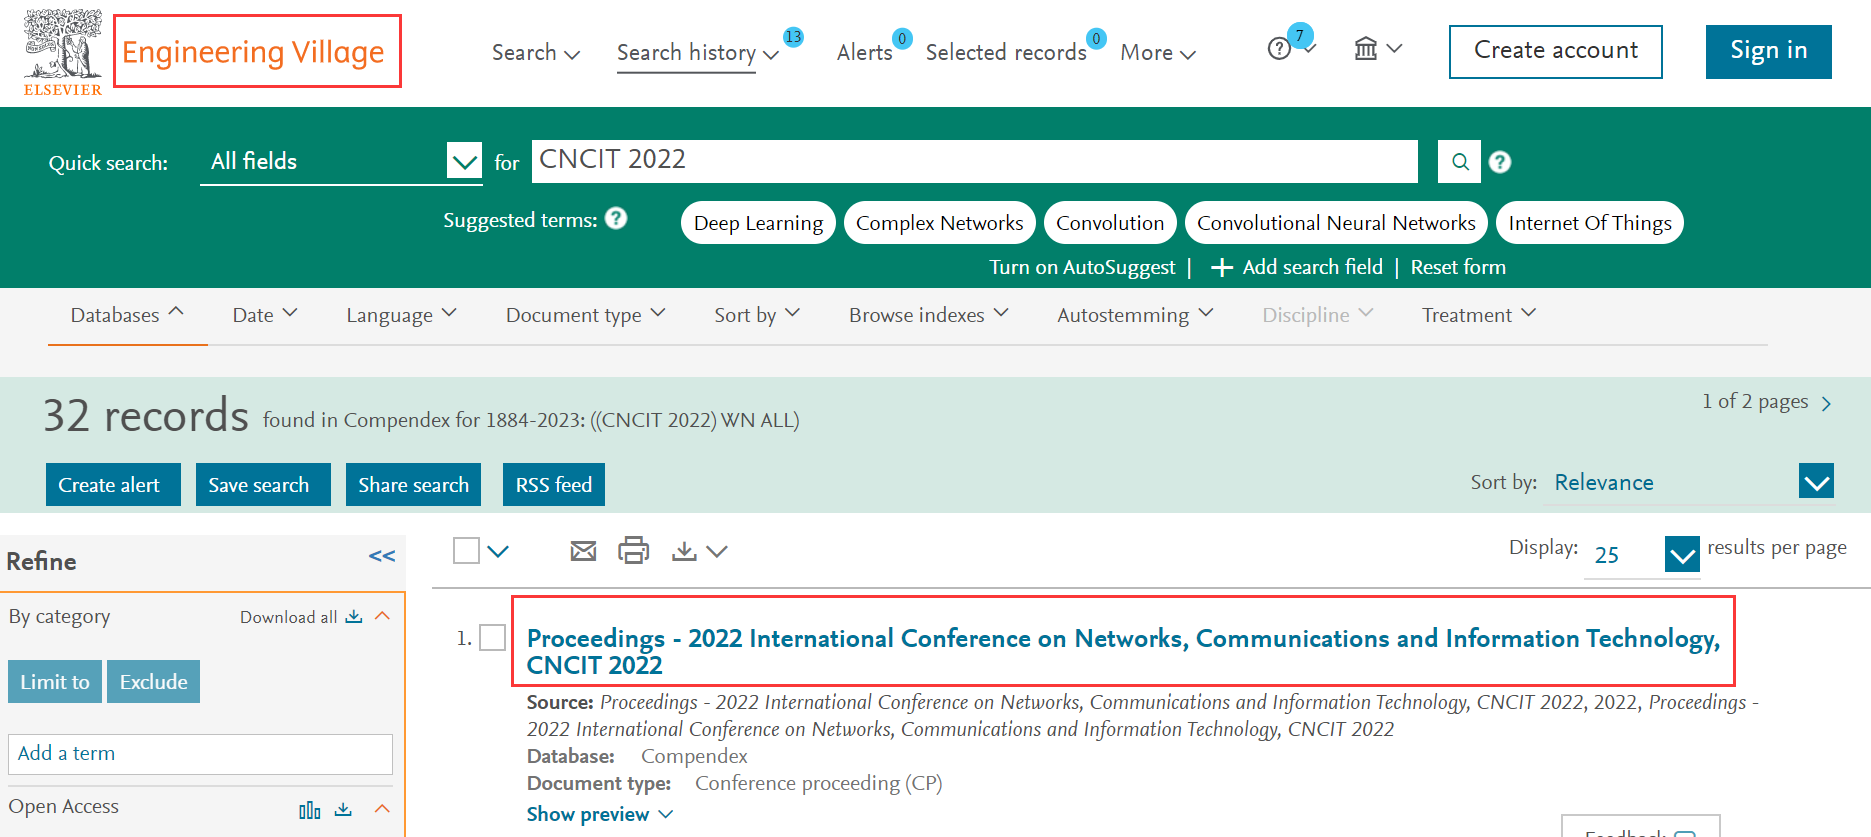Viewport: 1871px width, 837px height.
Task: Open Autostemming options
Action: pyautogui.click(x=1135, y=315)
